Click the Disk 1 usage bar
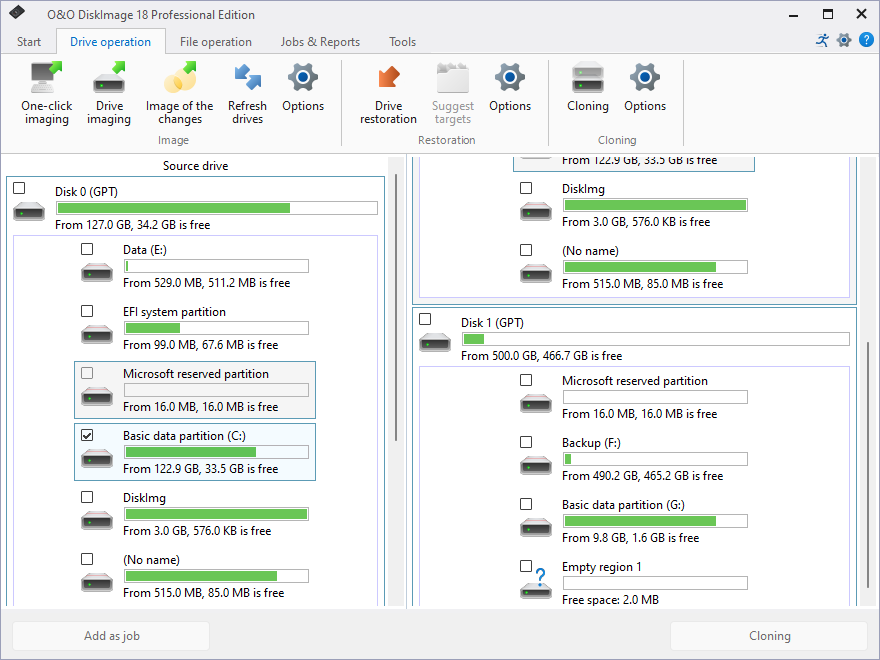 tap(656, 339)
